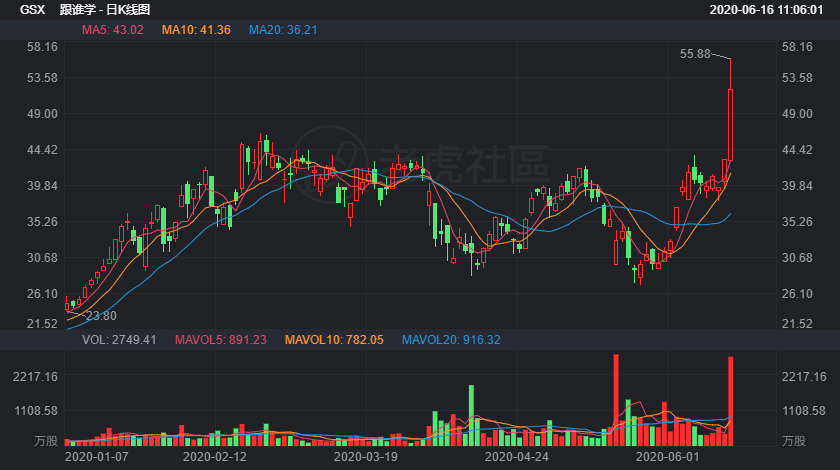Click the MA10: 41.36 indicator label
The height and width of the screenshot is (470, 840).
[196, 30]
